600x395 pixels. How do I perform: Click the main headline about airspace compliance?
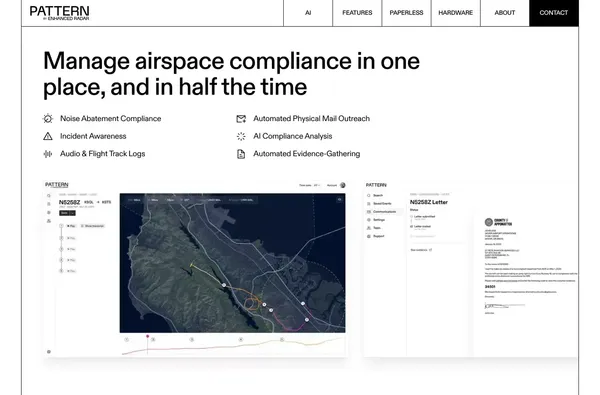coord(232,74)
